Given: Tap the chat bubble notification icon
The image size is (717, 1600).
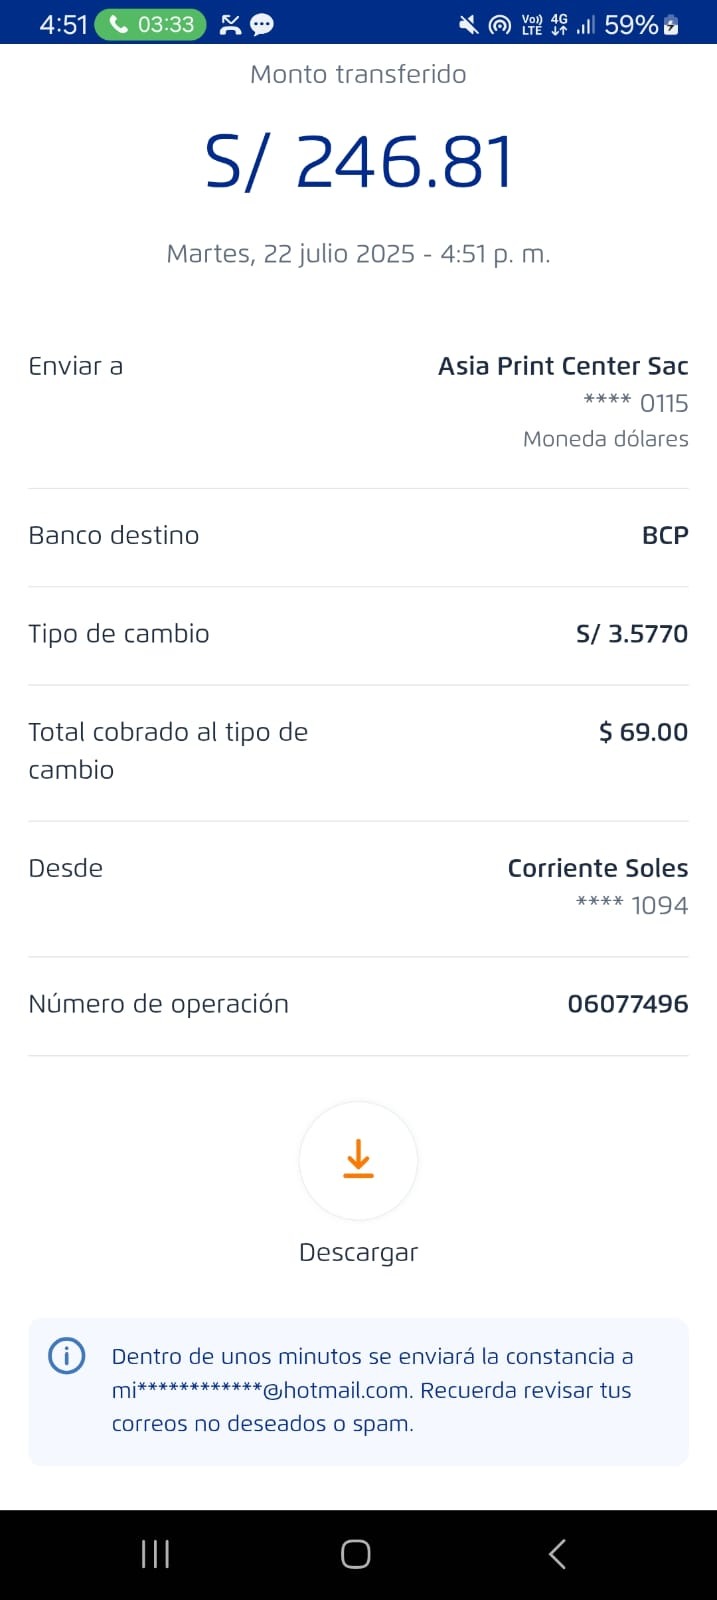Looking at the screenshot, I should (x=262, y=25).
